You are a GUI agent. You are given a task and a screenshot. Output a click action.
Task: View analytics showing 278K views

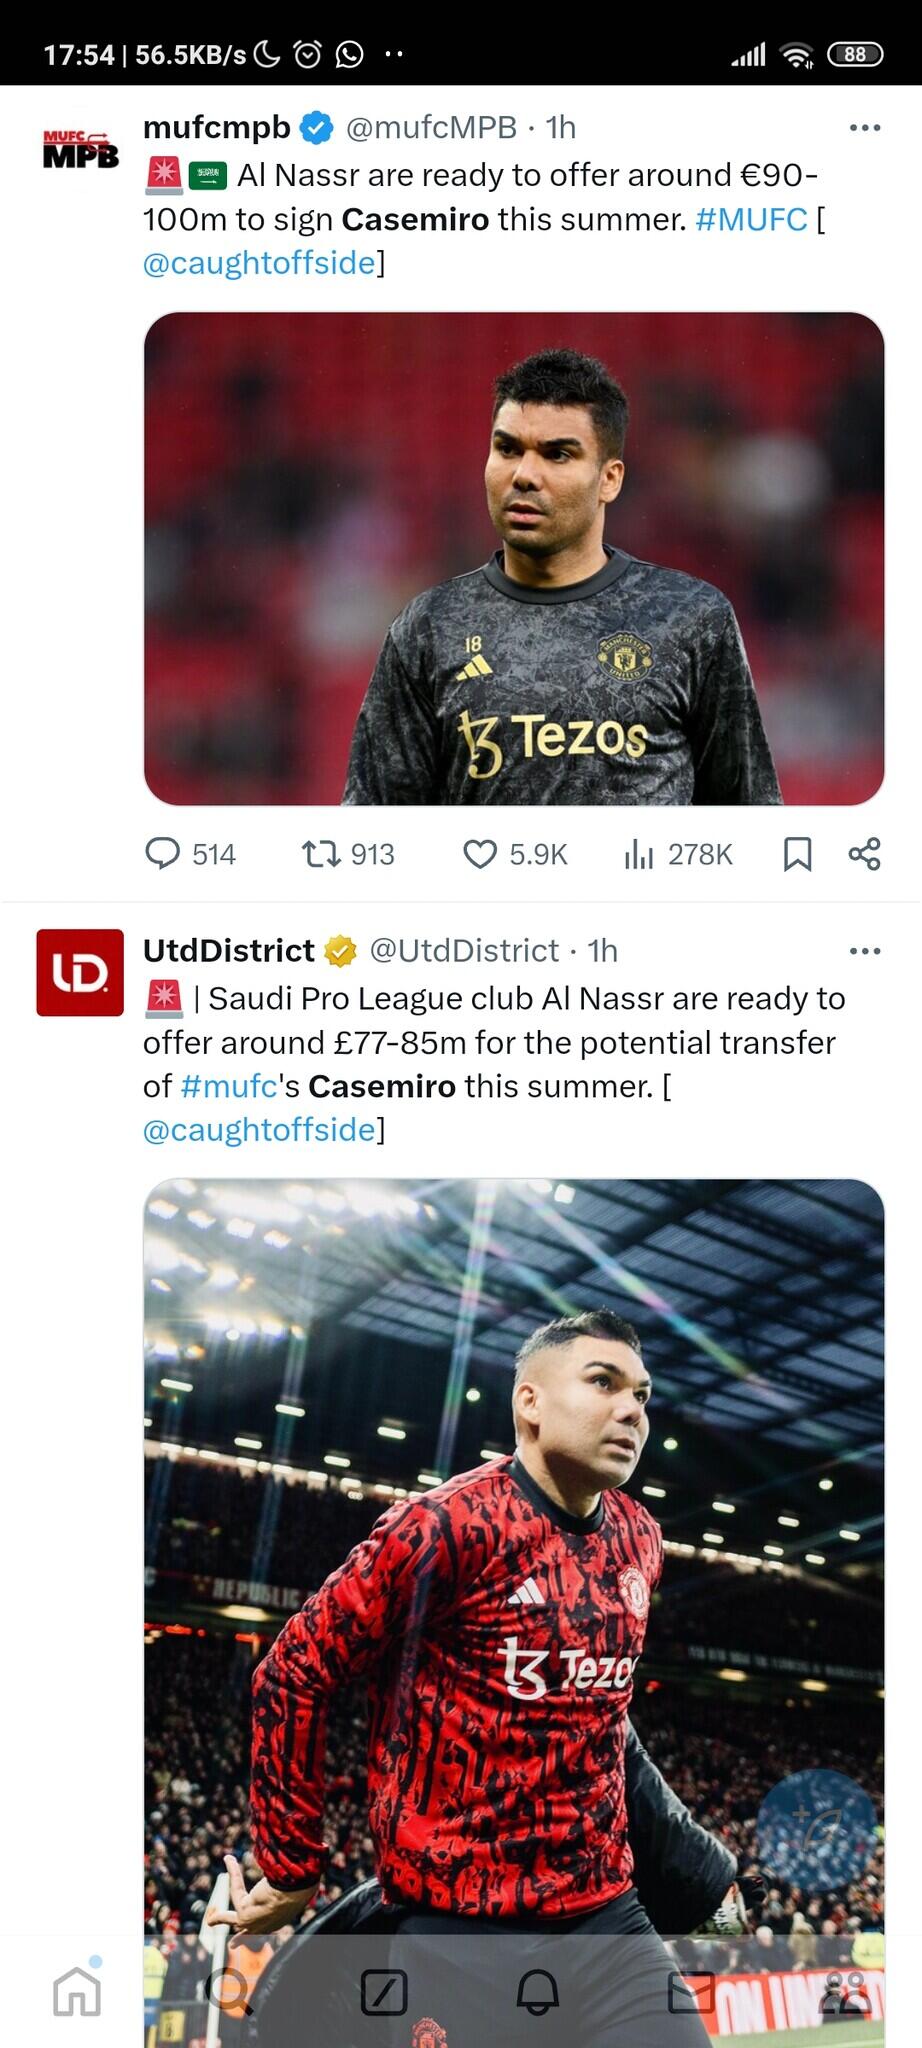click(x=640, y=854)
